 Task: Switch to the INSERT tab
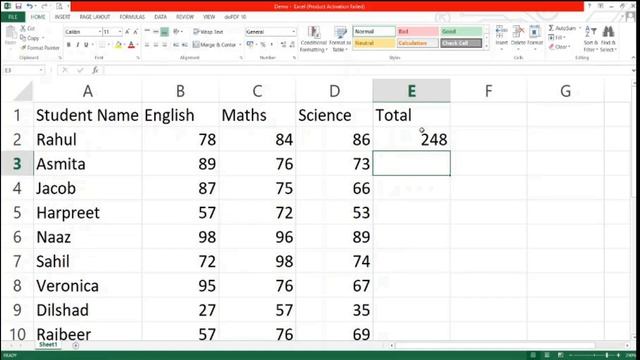pyautogui.click(x=62, y=17)
